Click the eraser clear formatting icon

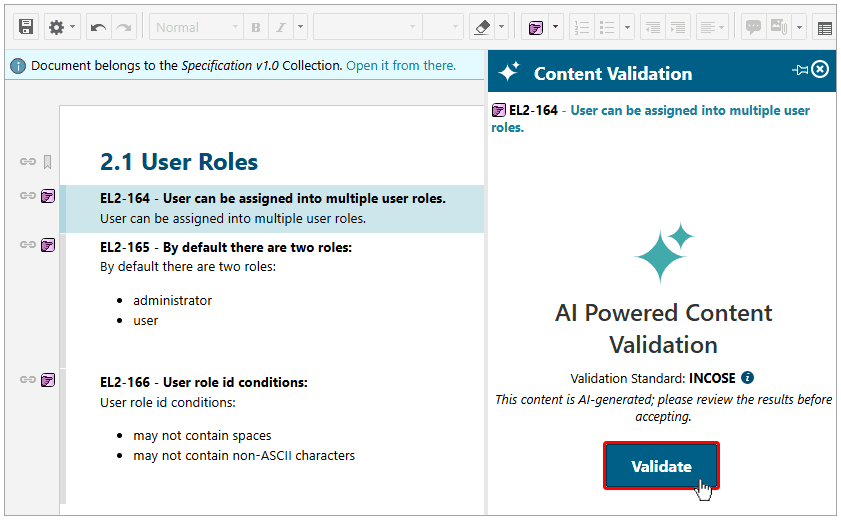click(x=481, y=27)
